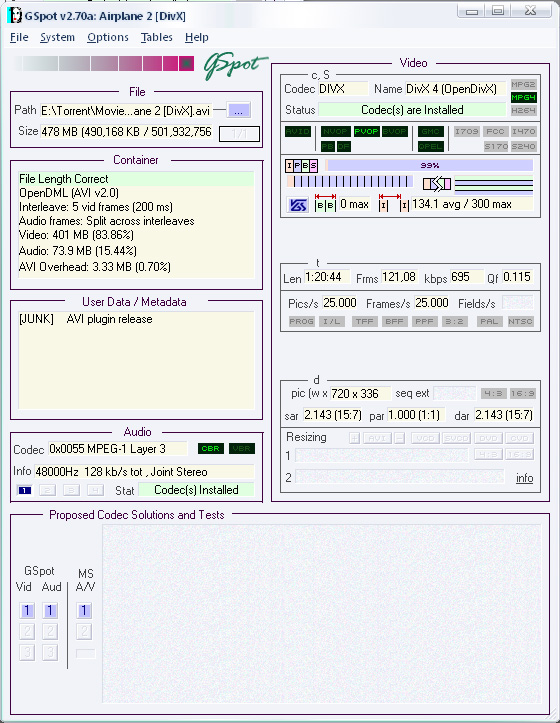This screenshot has width=560, height=723.
Task: Select audio stream 1 button
Action: (x=24, y=490)
